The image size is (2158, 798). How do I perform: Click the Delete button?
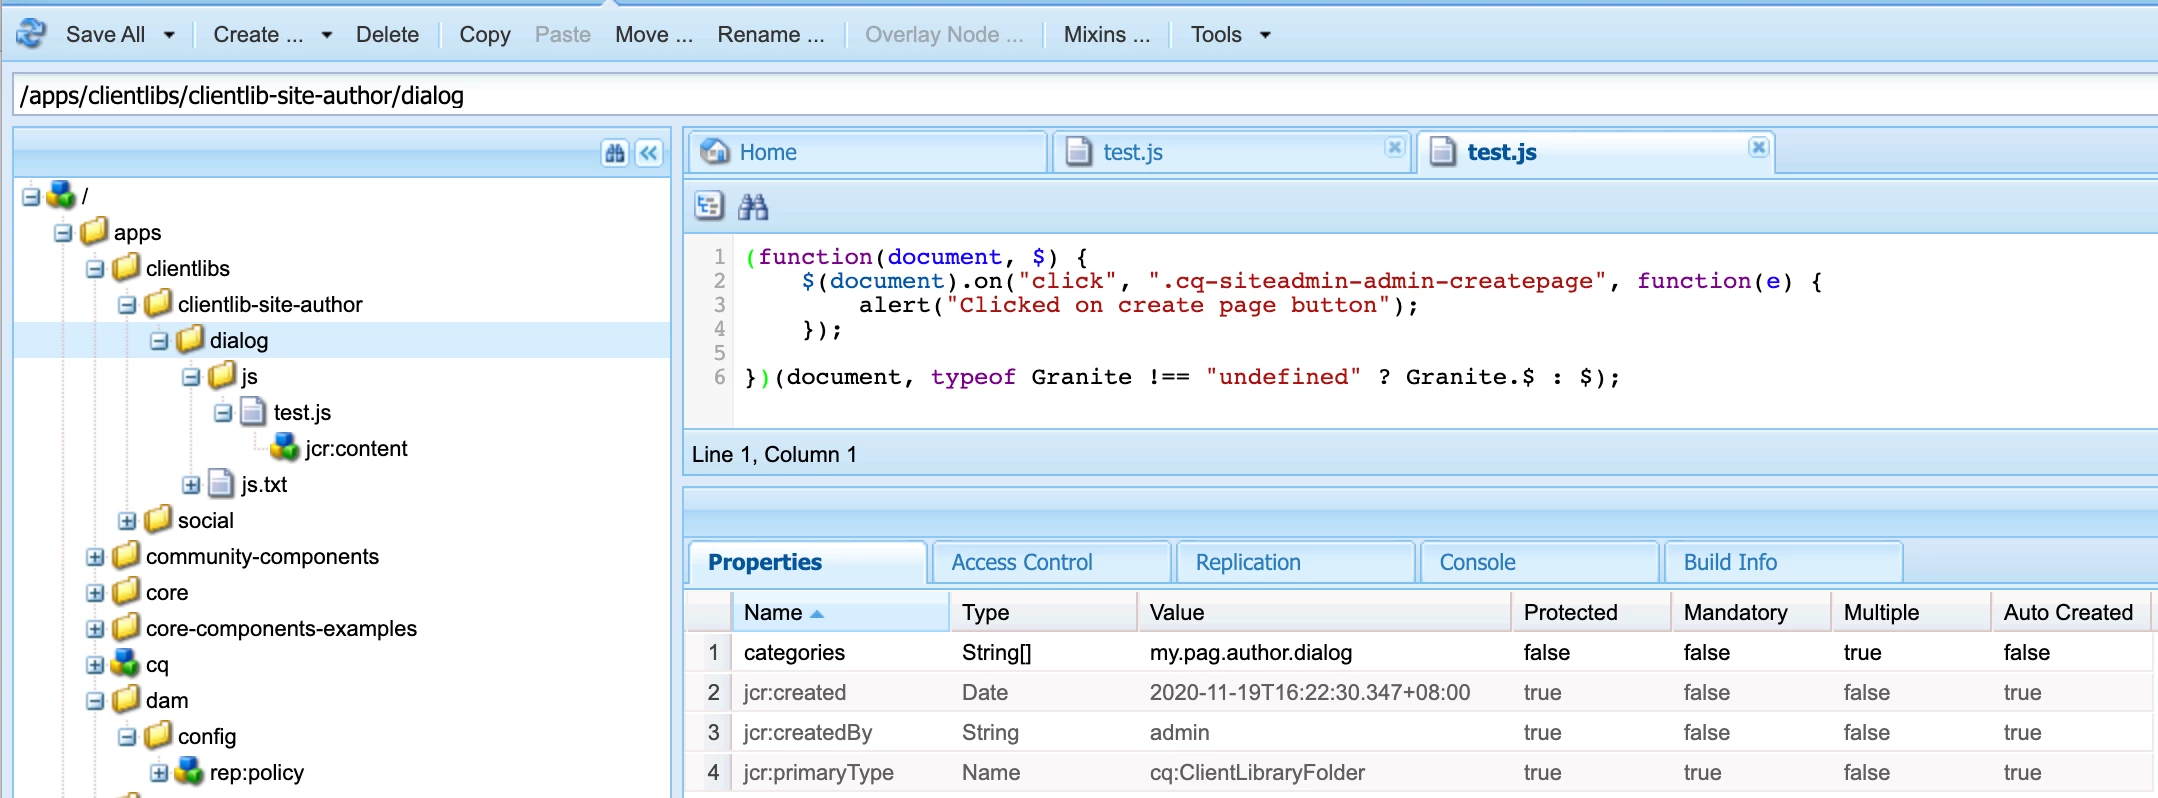(387, 35)
